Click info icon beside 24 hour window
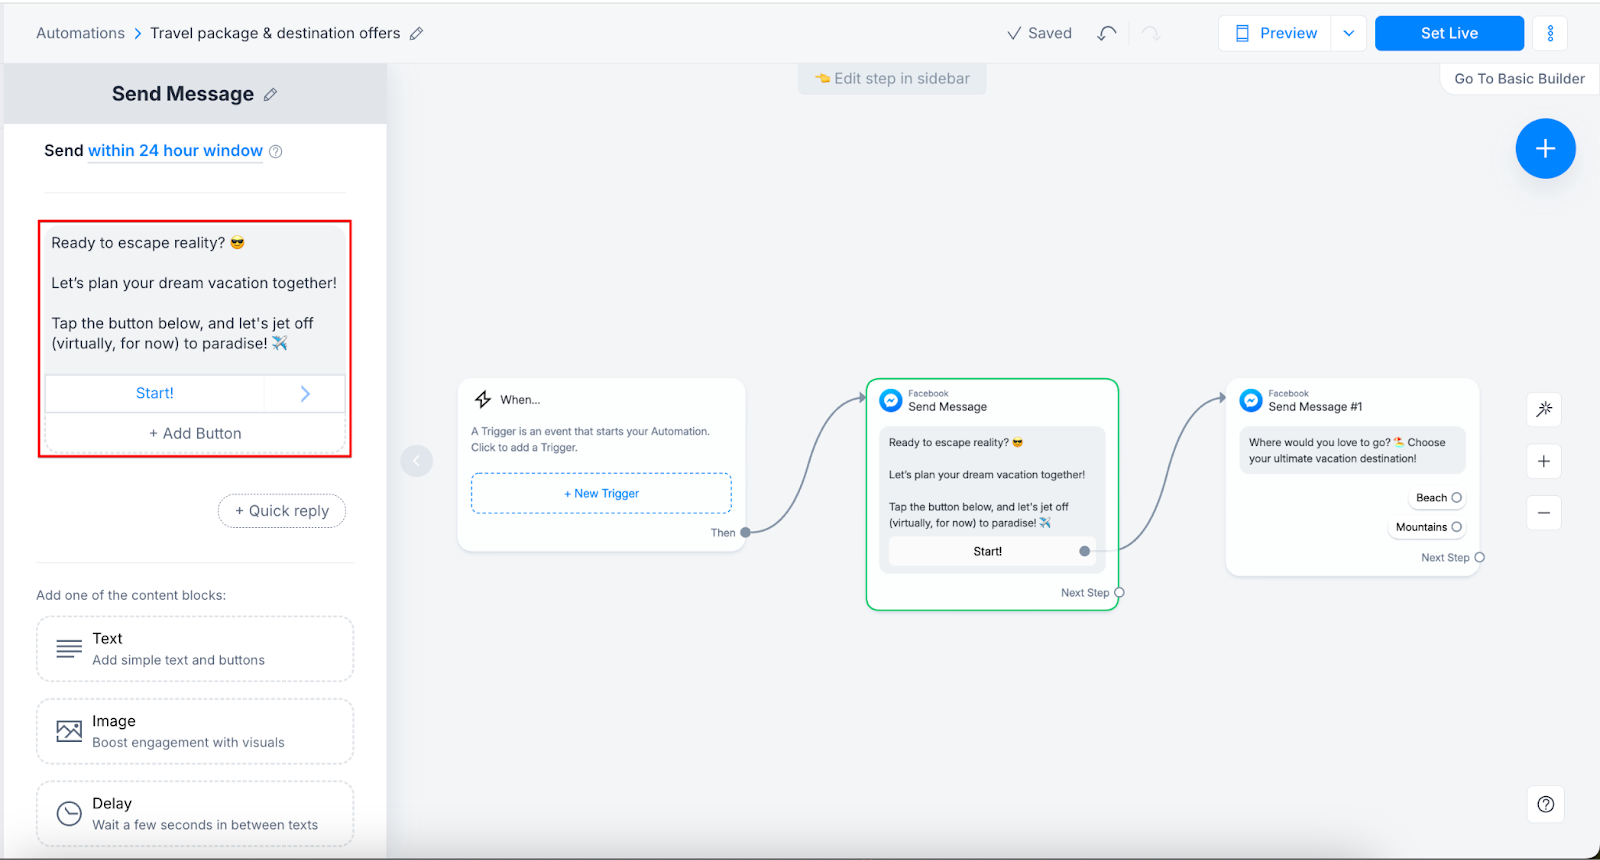 (x=276, y=152)
